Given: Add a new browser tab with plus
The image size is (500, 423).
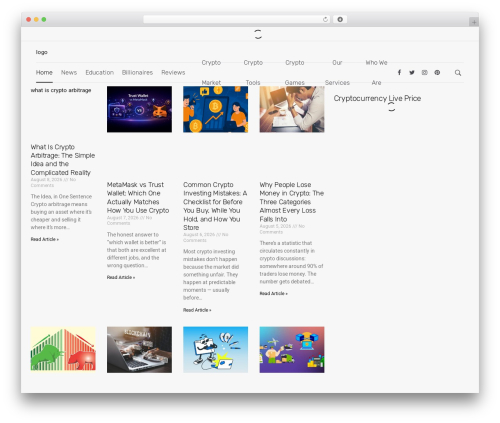Looking at the screenshot, I should (474, 22).
